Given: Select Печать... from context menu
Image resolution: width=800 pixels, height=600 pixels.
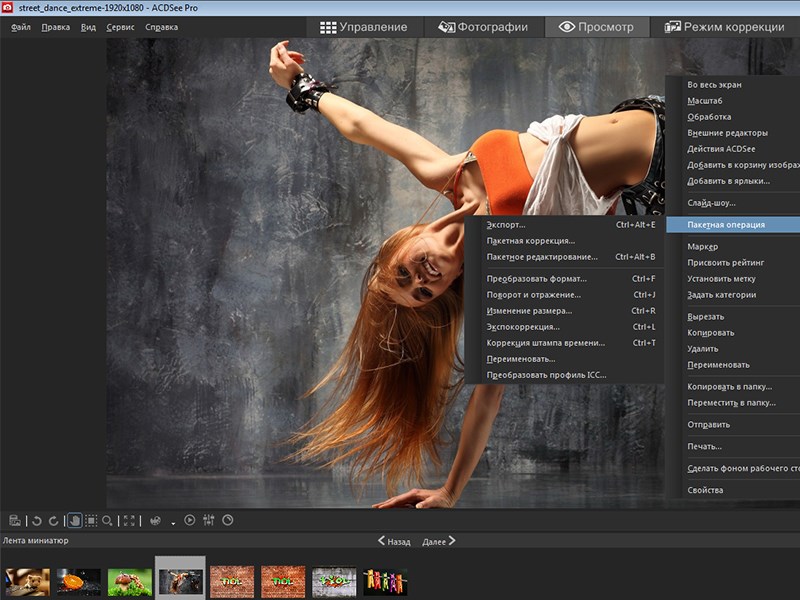Looking at the screenshot, I should [x=733, y=446].
